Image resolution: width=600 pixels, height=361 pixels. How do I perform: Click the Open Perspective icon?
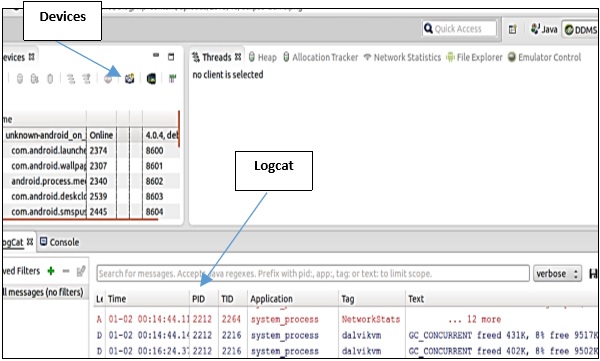coord(513,29)
